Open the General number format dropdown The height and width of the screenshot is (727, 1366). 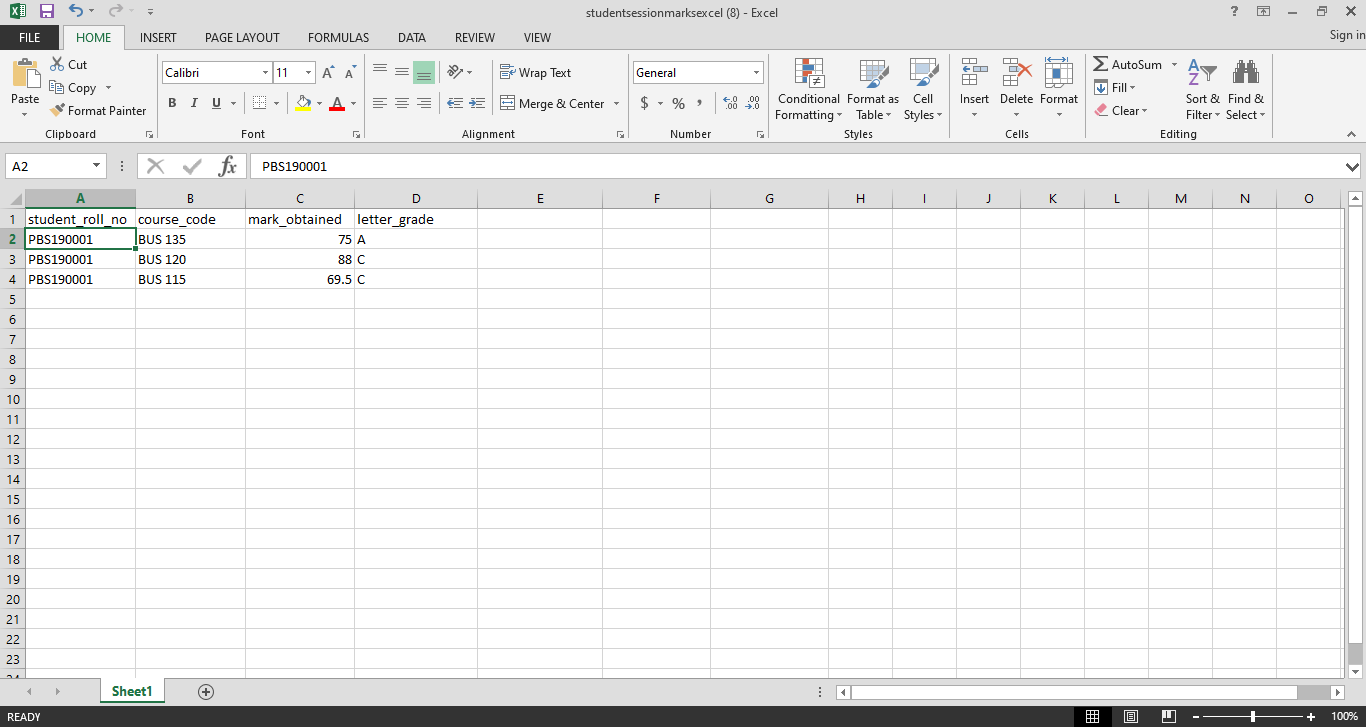(757, 72)
